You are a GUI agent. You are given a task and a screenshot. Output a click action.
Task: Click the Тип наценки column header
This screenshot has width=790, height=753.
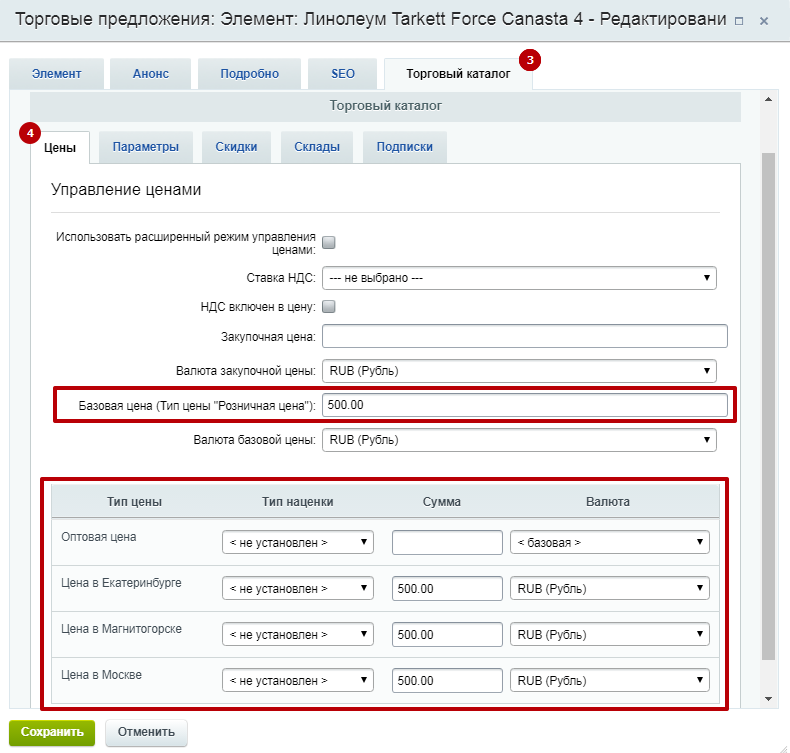[298, 502]
